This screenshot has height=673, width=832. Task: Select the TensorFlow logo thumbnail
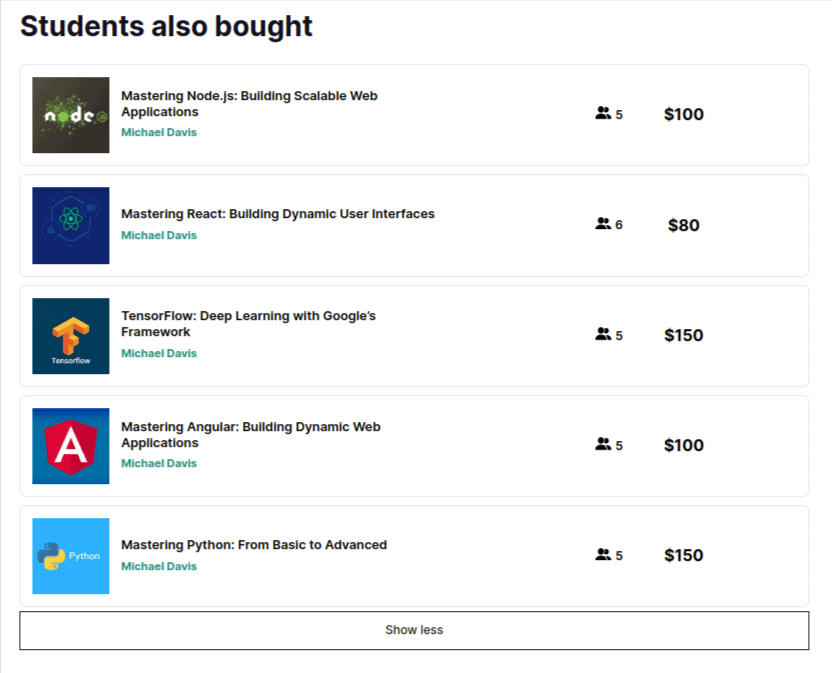(70, 336)
